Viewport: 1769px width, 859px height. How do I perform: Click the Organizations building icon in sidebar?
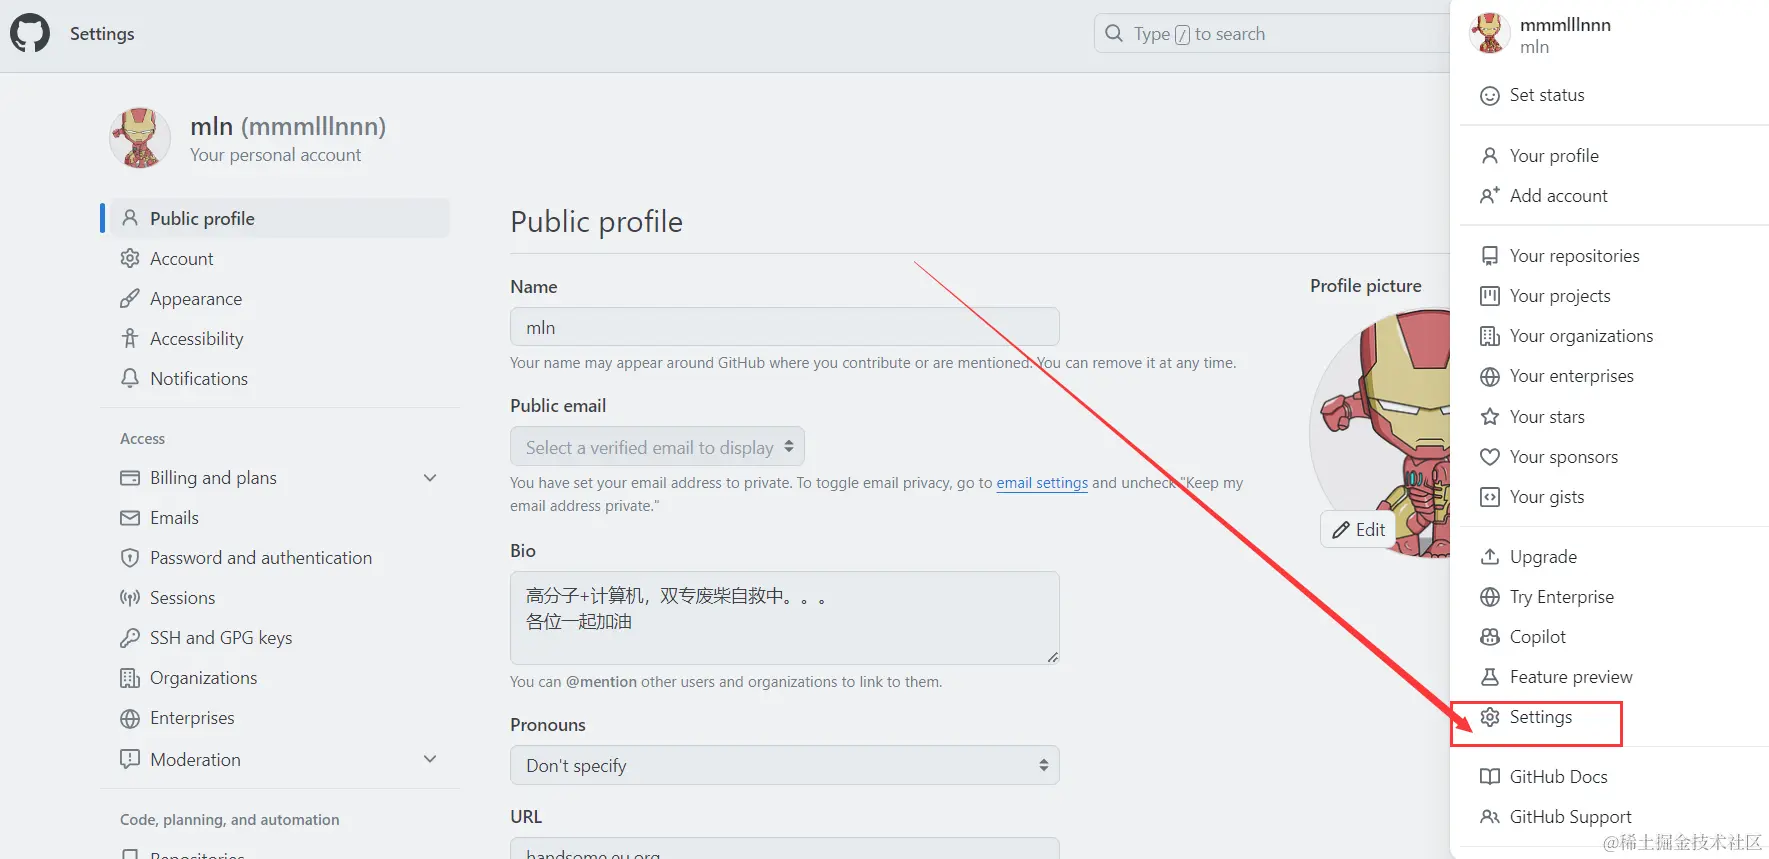pyautogui.click(x=130, y=678)
